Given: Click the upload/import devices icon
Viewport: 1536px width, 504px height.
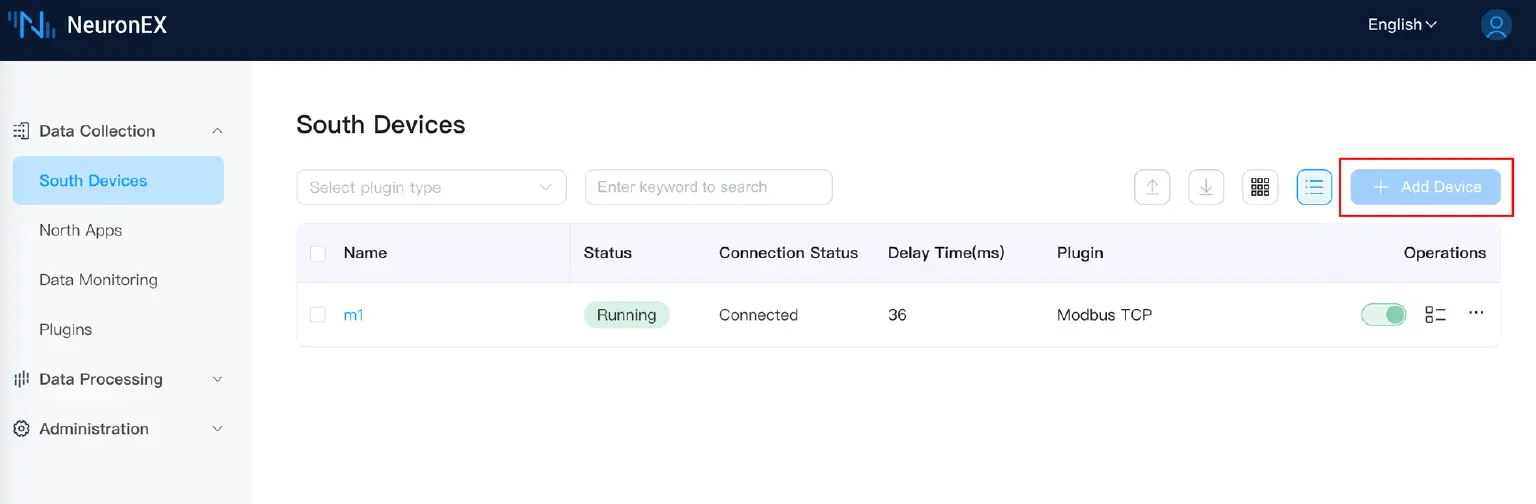Looking at the screenshot, I should (x=1152, y=187).
